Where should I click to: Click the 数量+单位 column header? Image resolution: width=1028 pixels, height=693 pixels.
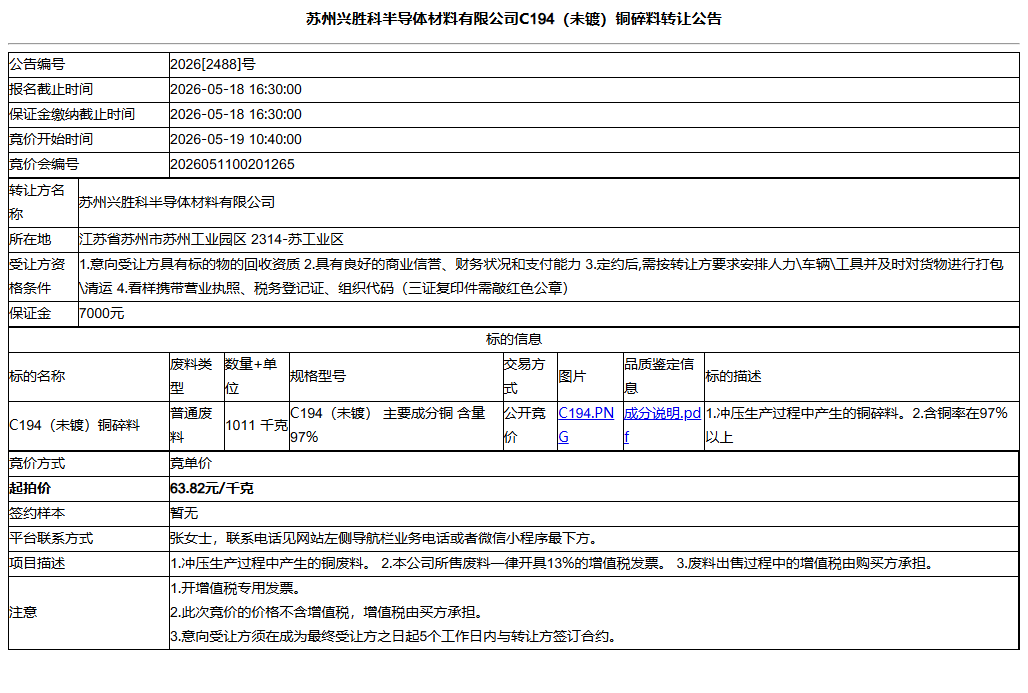pyautogui.click(x=256, y=377)
